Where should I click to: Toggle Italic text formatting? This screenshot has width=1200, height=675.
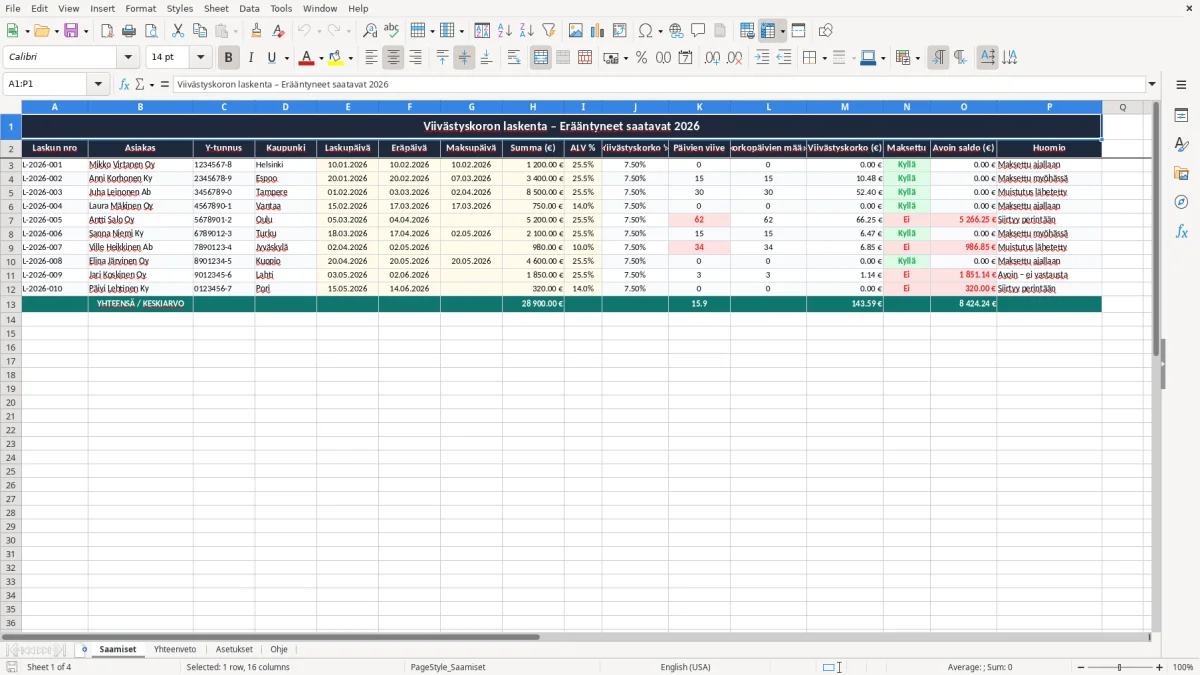tap(250, 58)
